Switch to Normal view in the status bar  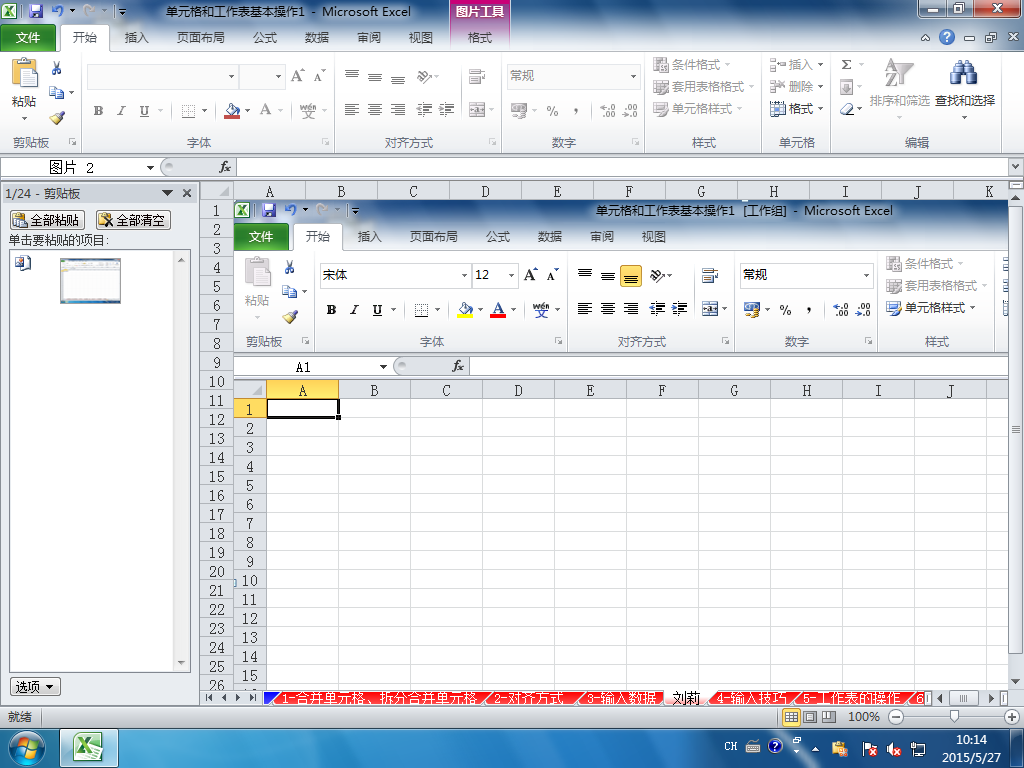pyautogui.click(x=791, y=717)
